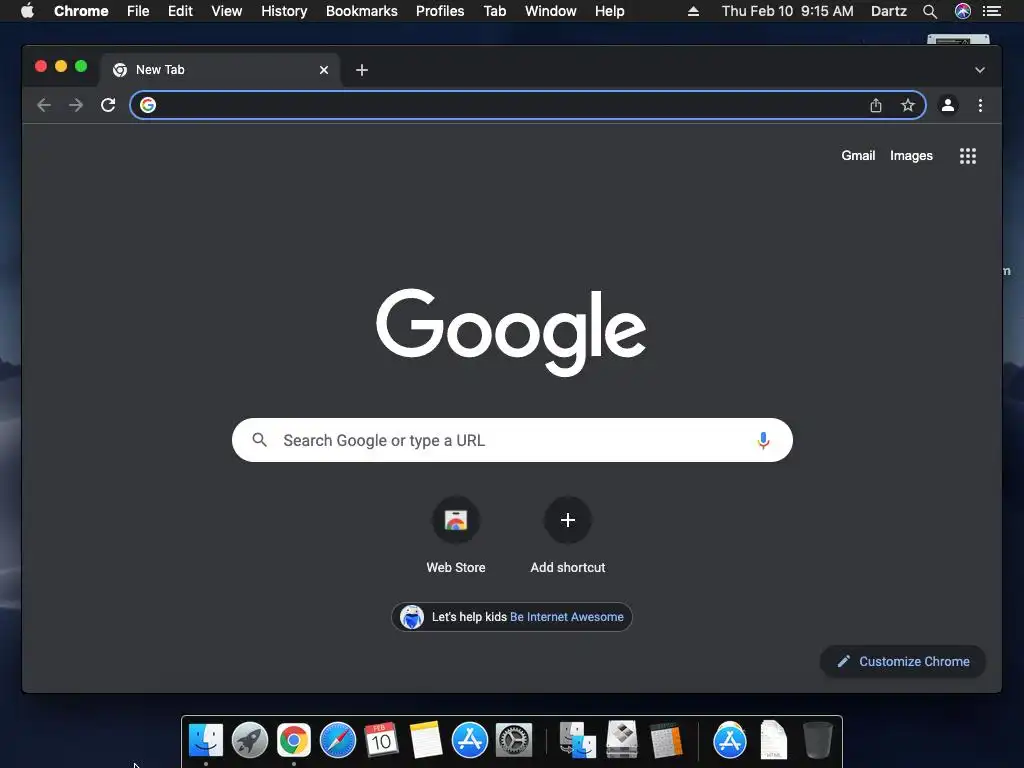Open Migration Assistant in the Dock
1024x768 pixels.
577,741
